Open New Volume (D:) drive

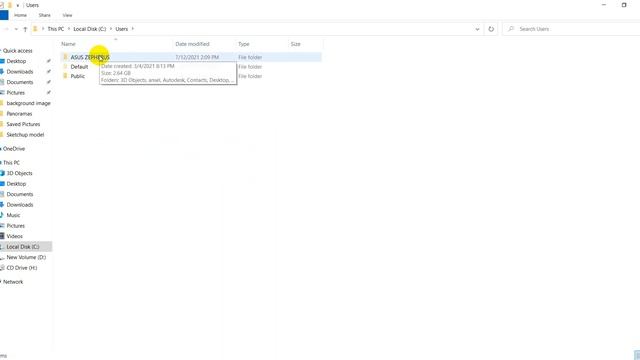point(26,257)
